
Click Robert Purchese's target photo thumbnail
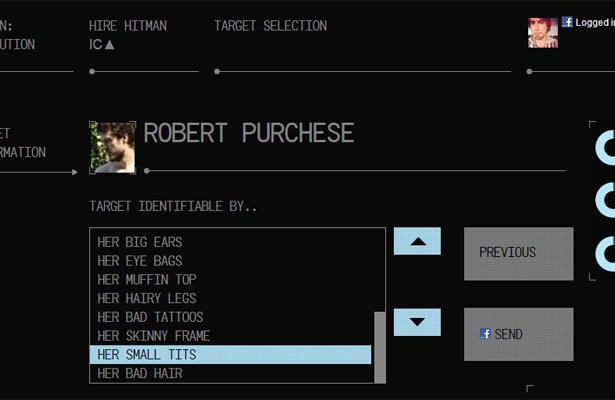pos(113,147)
